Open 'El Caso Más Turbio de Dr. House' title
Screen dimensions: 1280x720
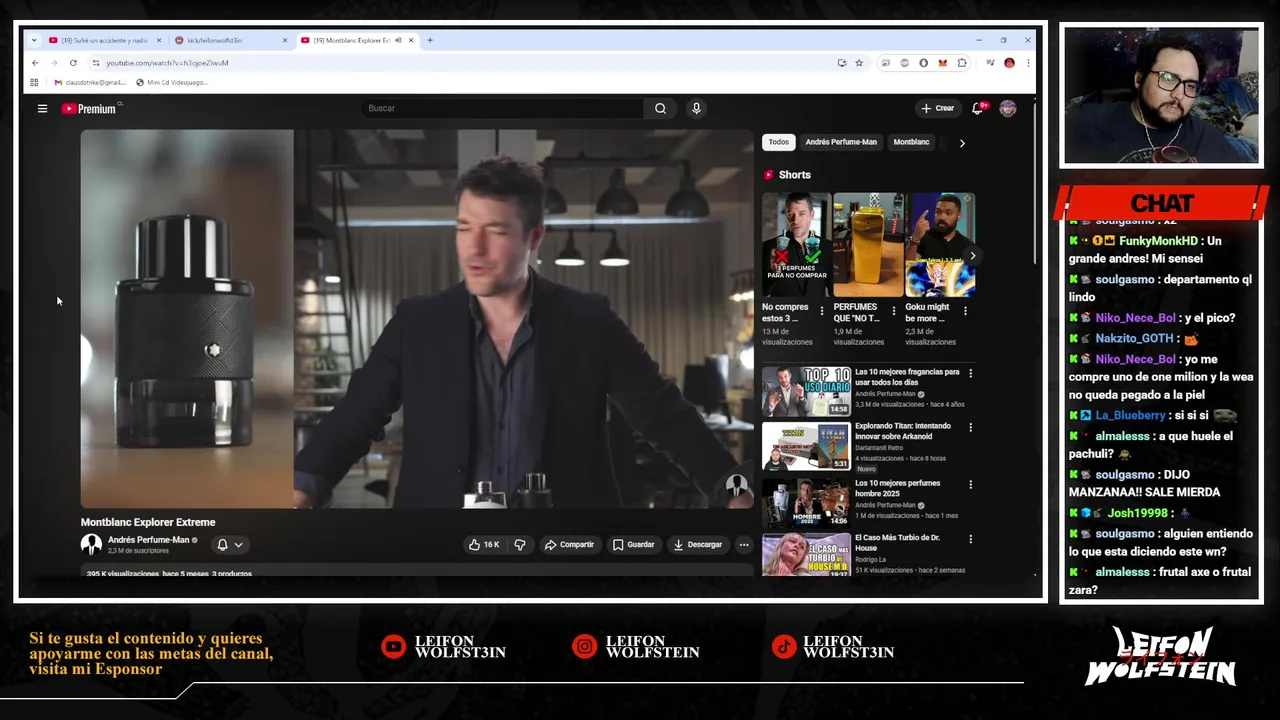[x=897, y=542]
